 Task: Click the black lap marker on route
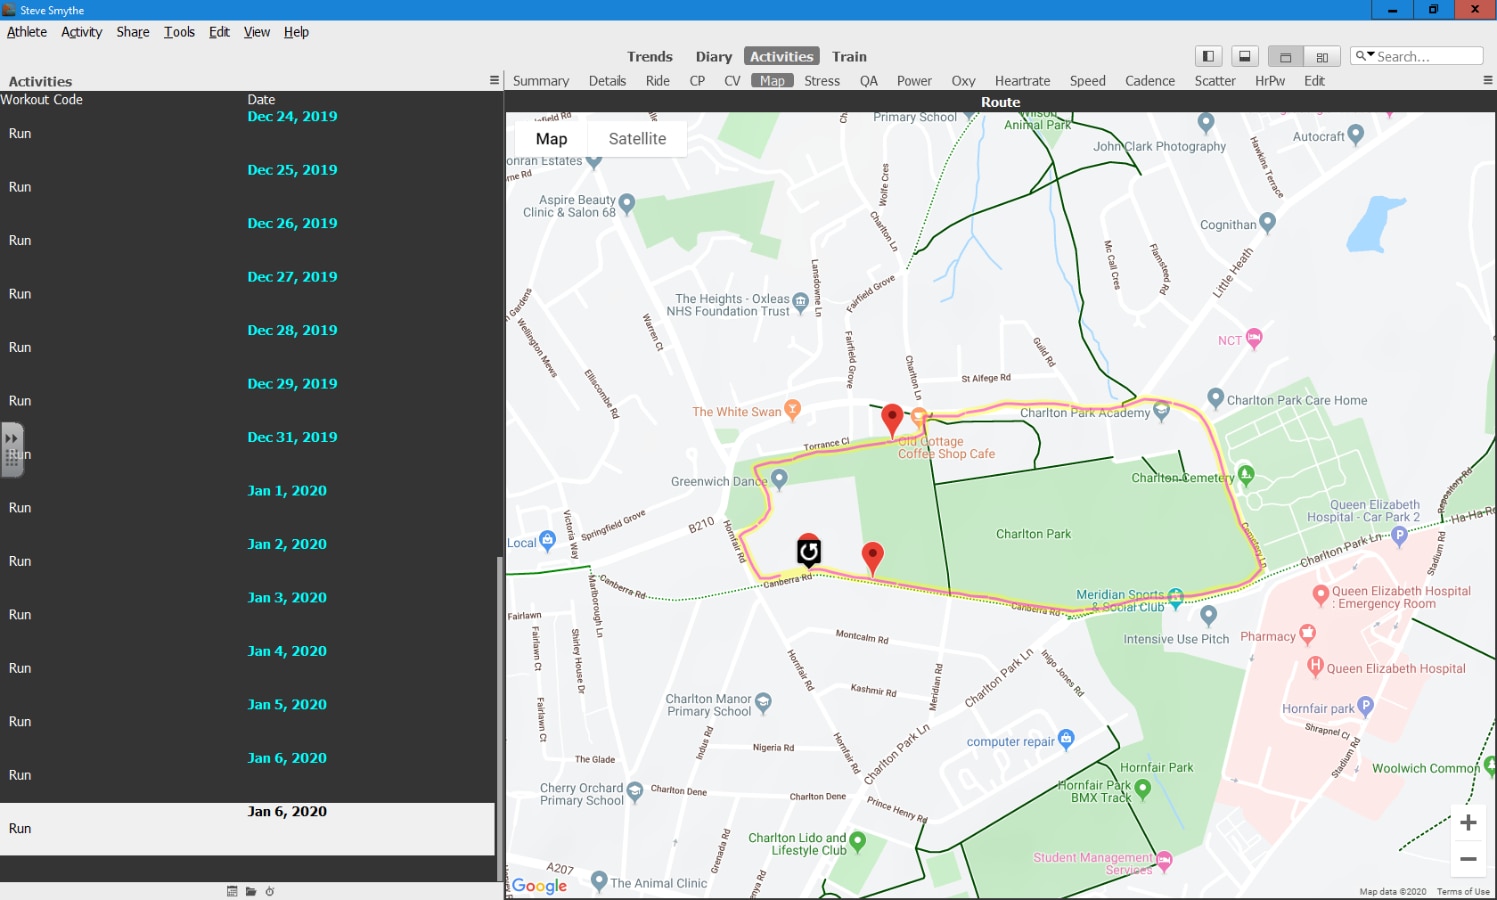click(809, 551)
